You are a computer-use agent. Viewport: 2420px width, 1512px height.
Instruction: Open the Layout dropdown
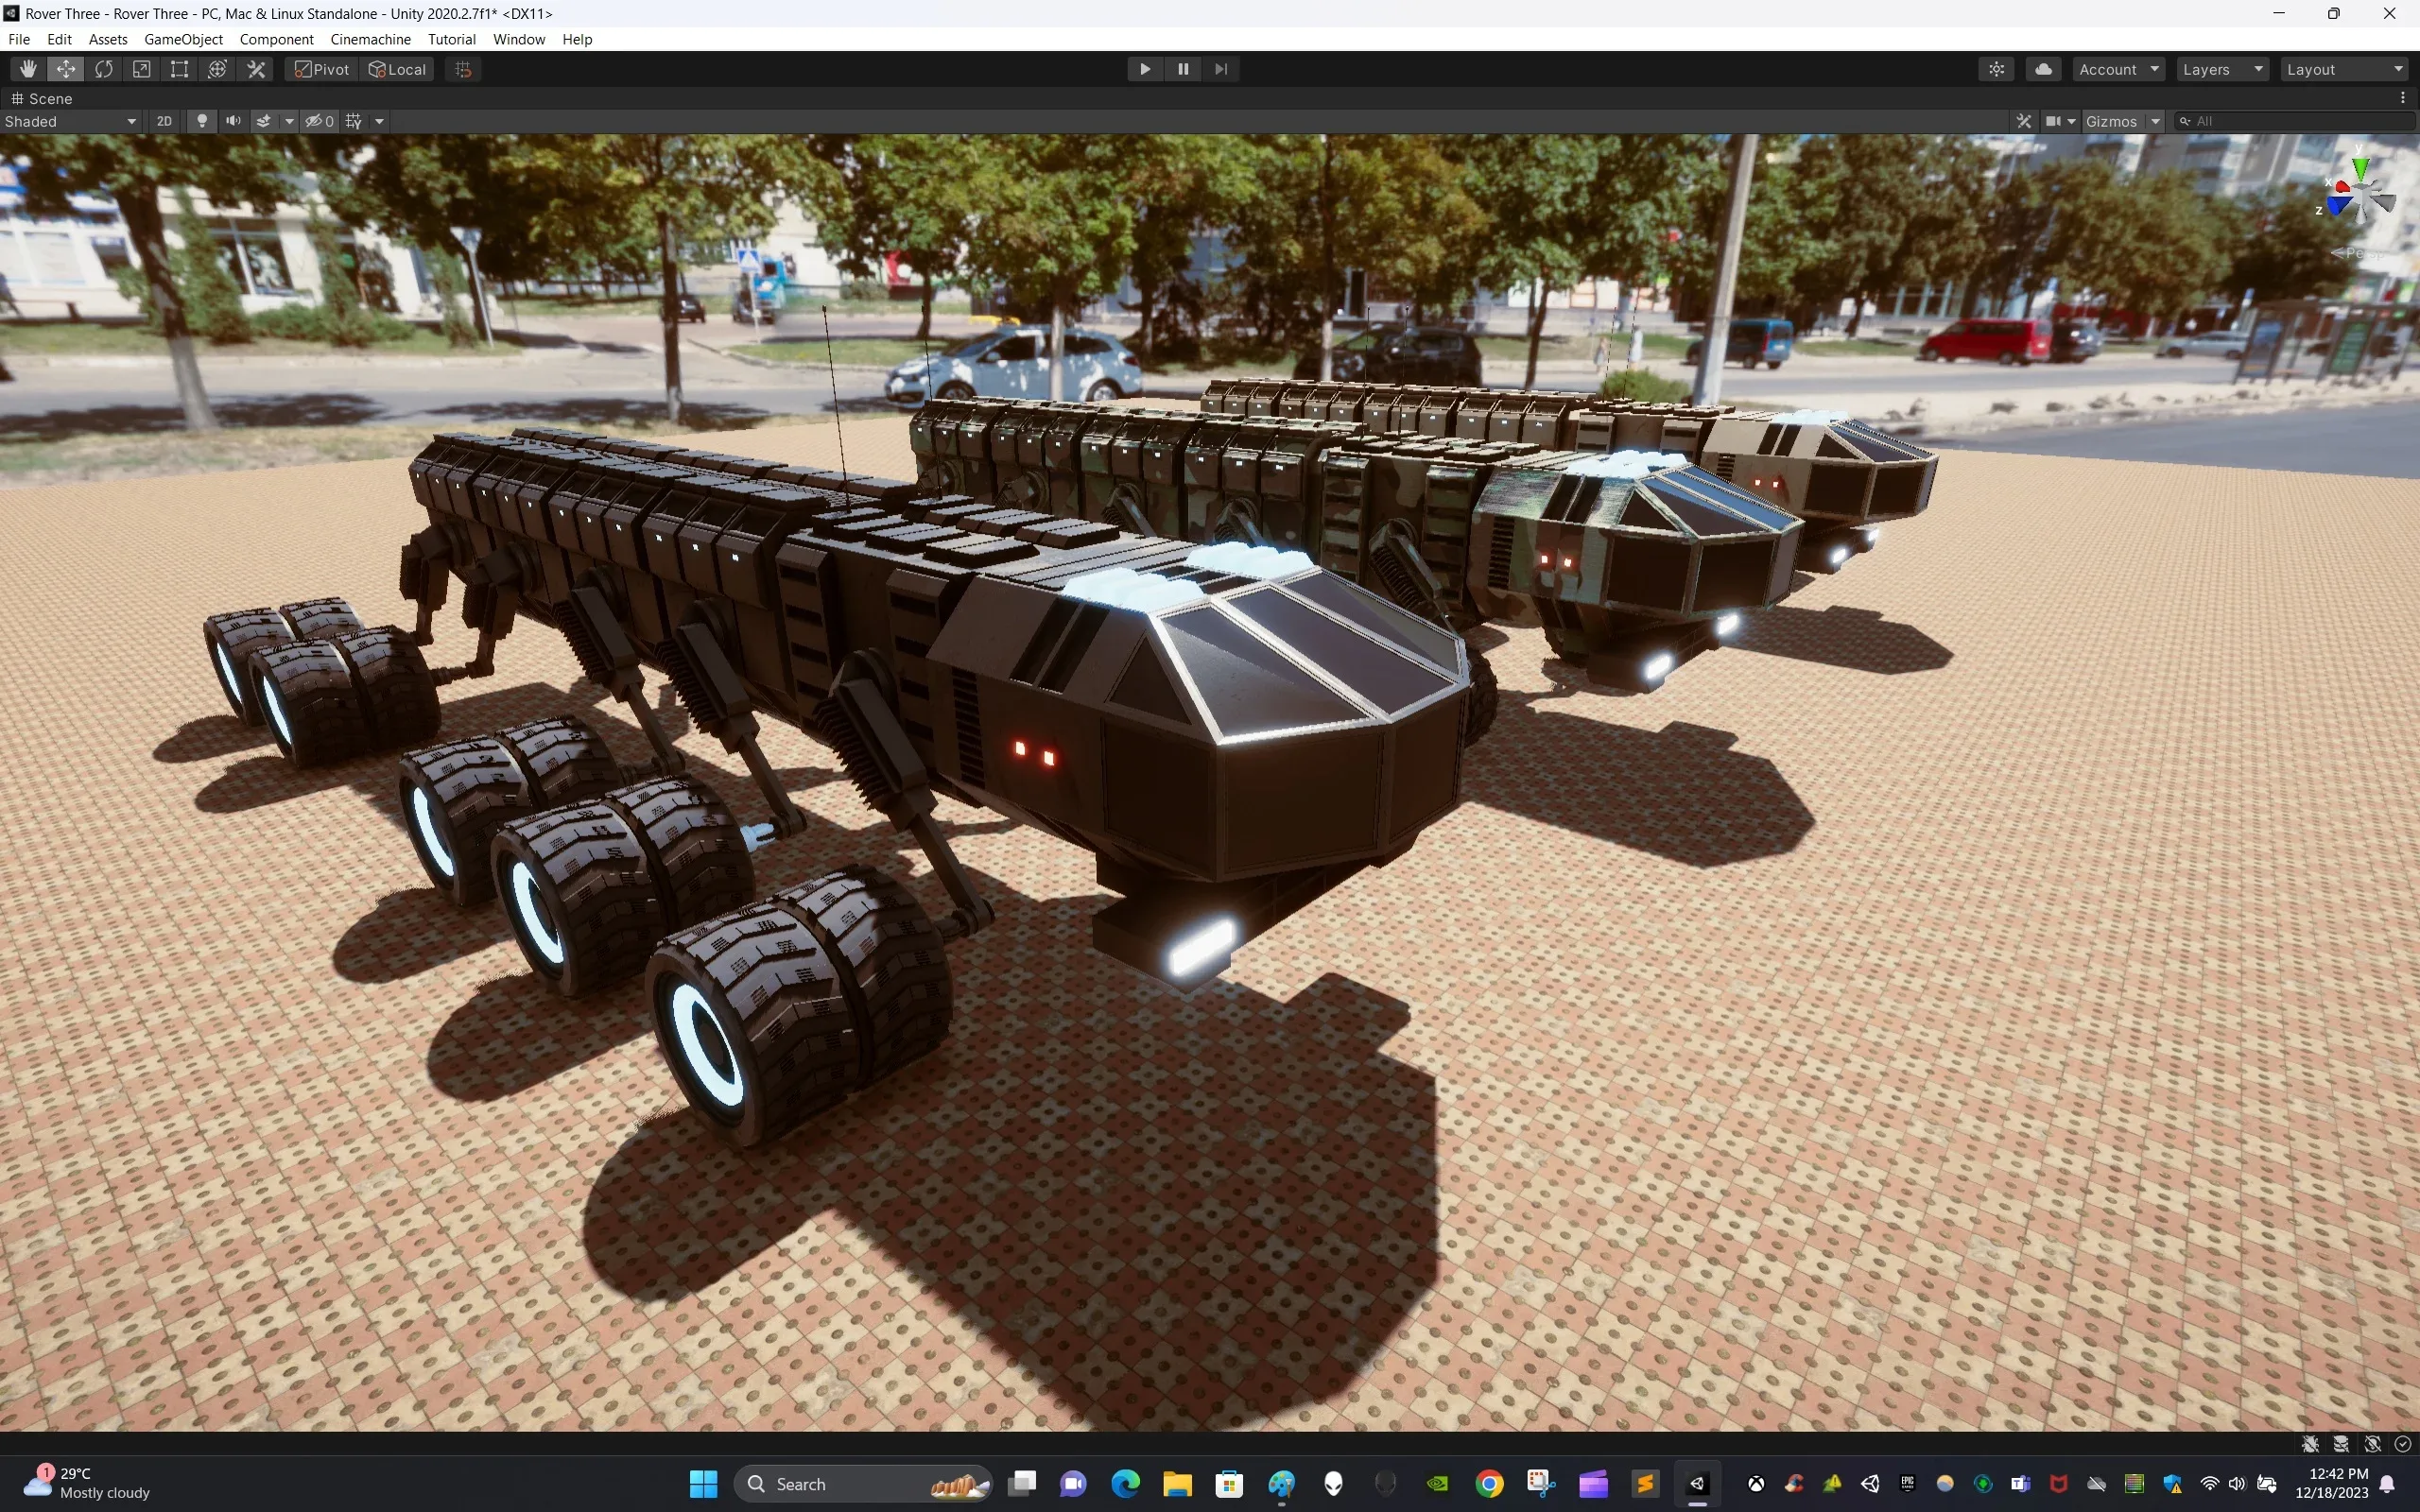[2344, 68]
